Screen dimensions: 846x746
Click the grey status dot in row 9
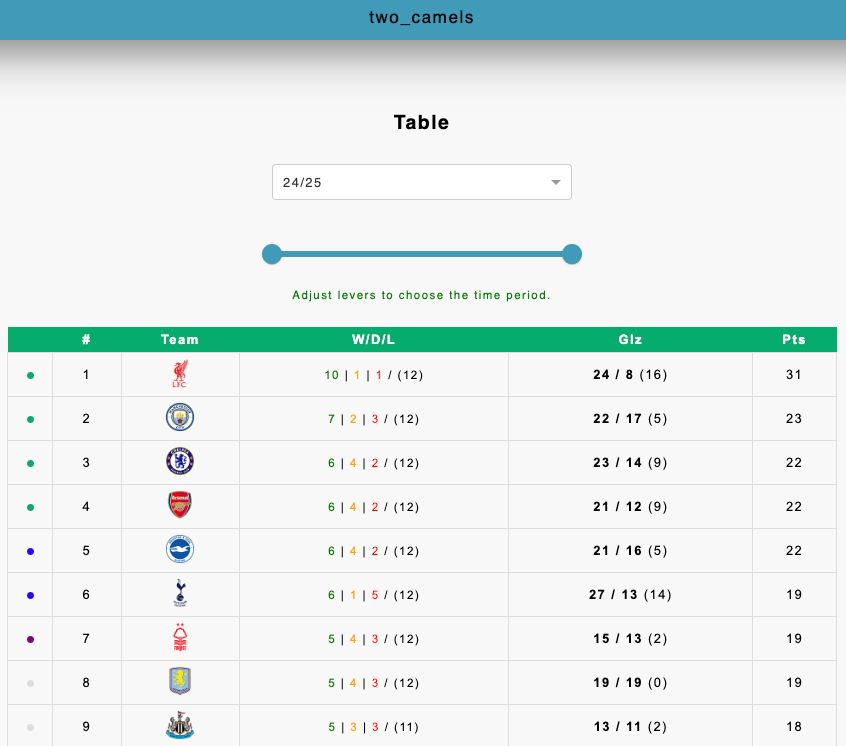[30, 727]
